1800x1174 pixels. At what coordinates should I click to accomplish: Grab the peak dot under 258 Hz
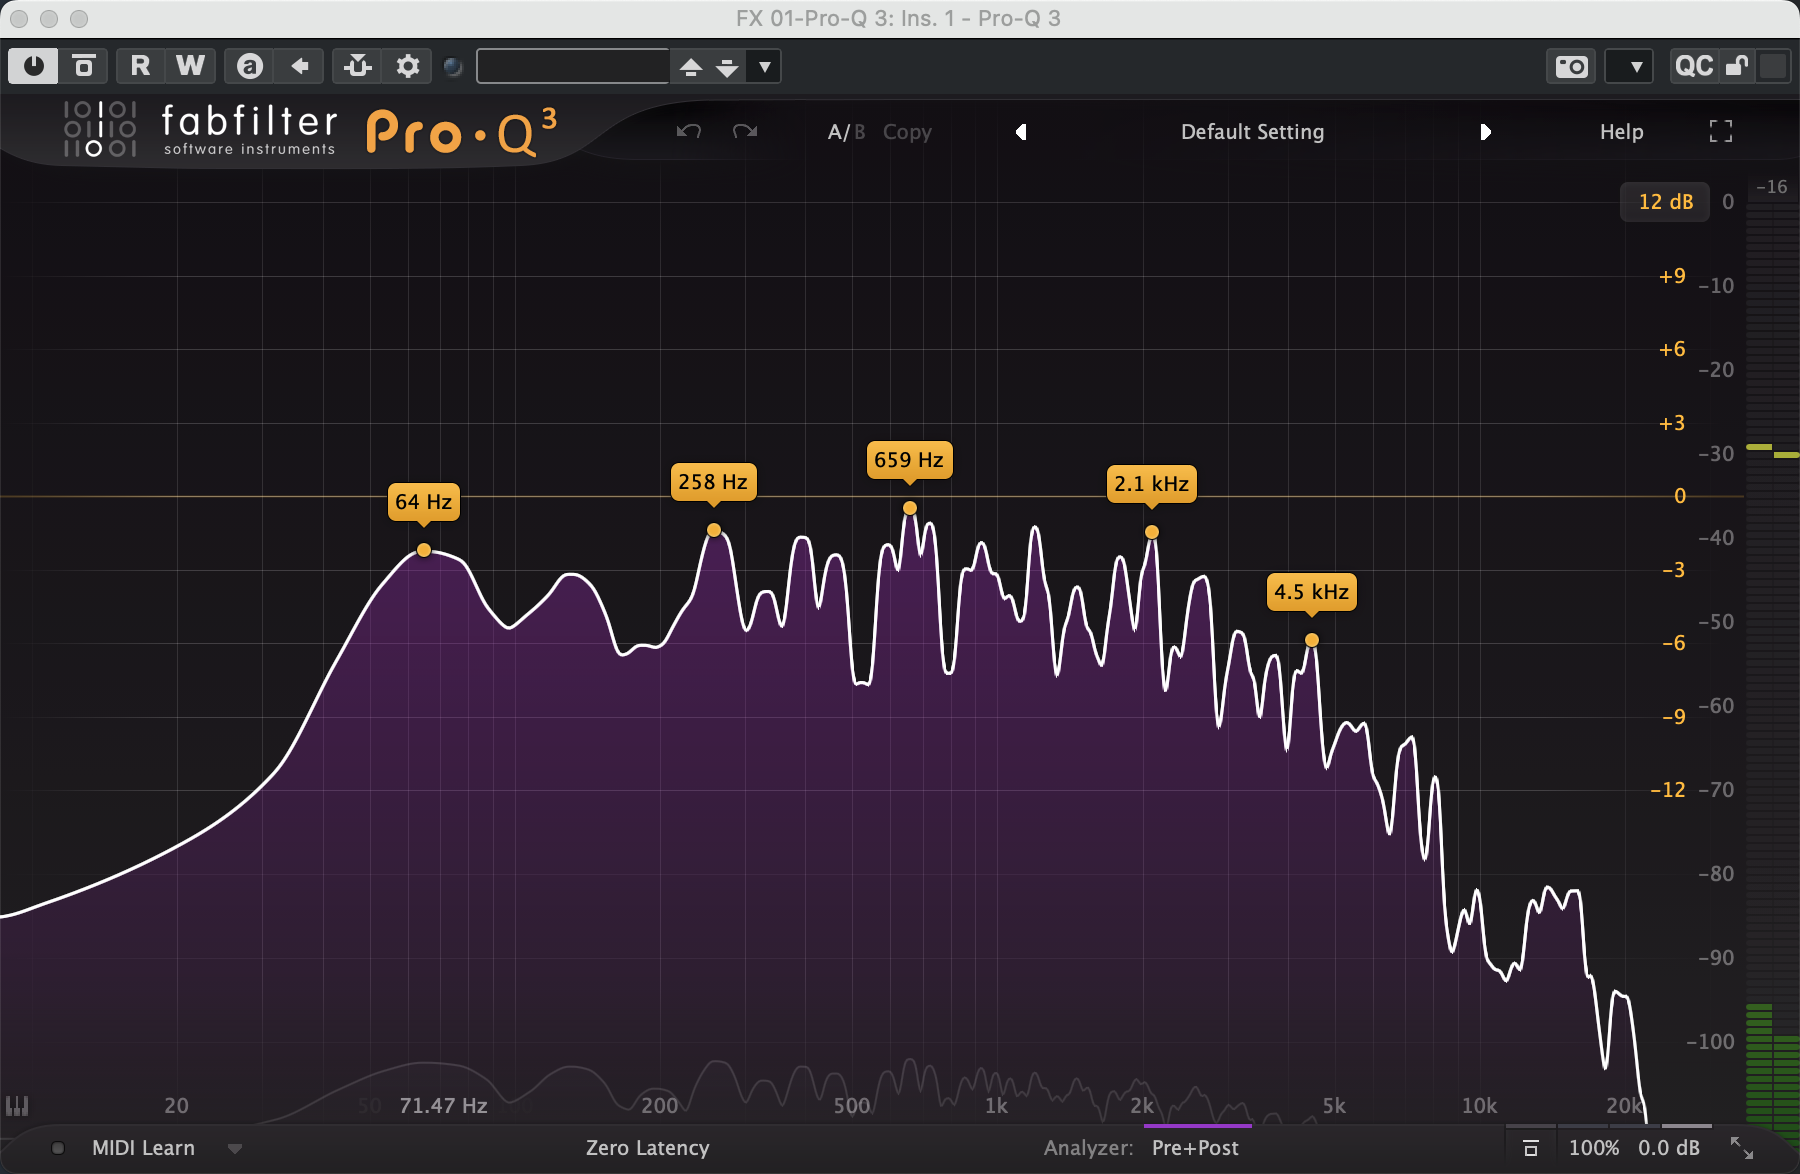point(714,530)
